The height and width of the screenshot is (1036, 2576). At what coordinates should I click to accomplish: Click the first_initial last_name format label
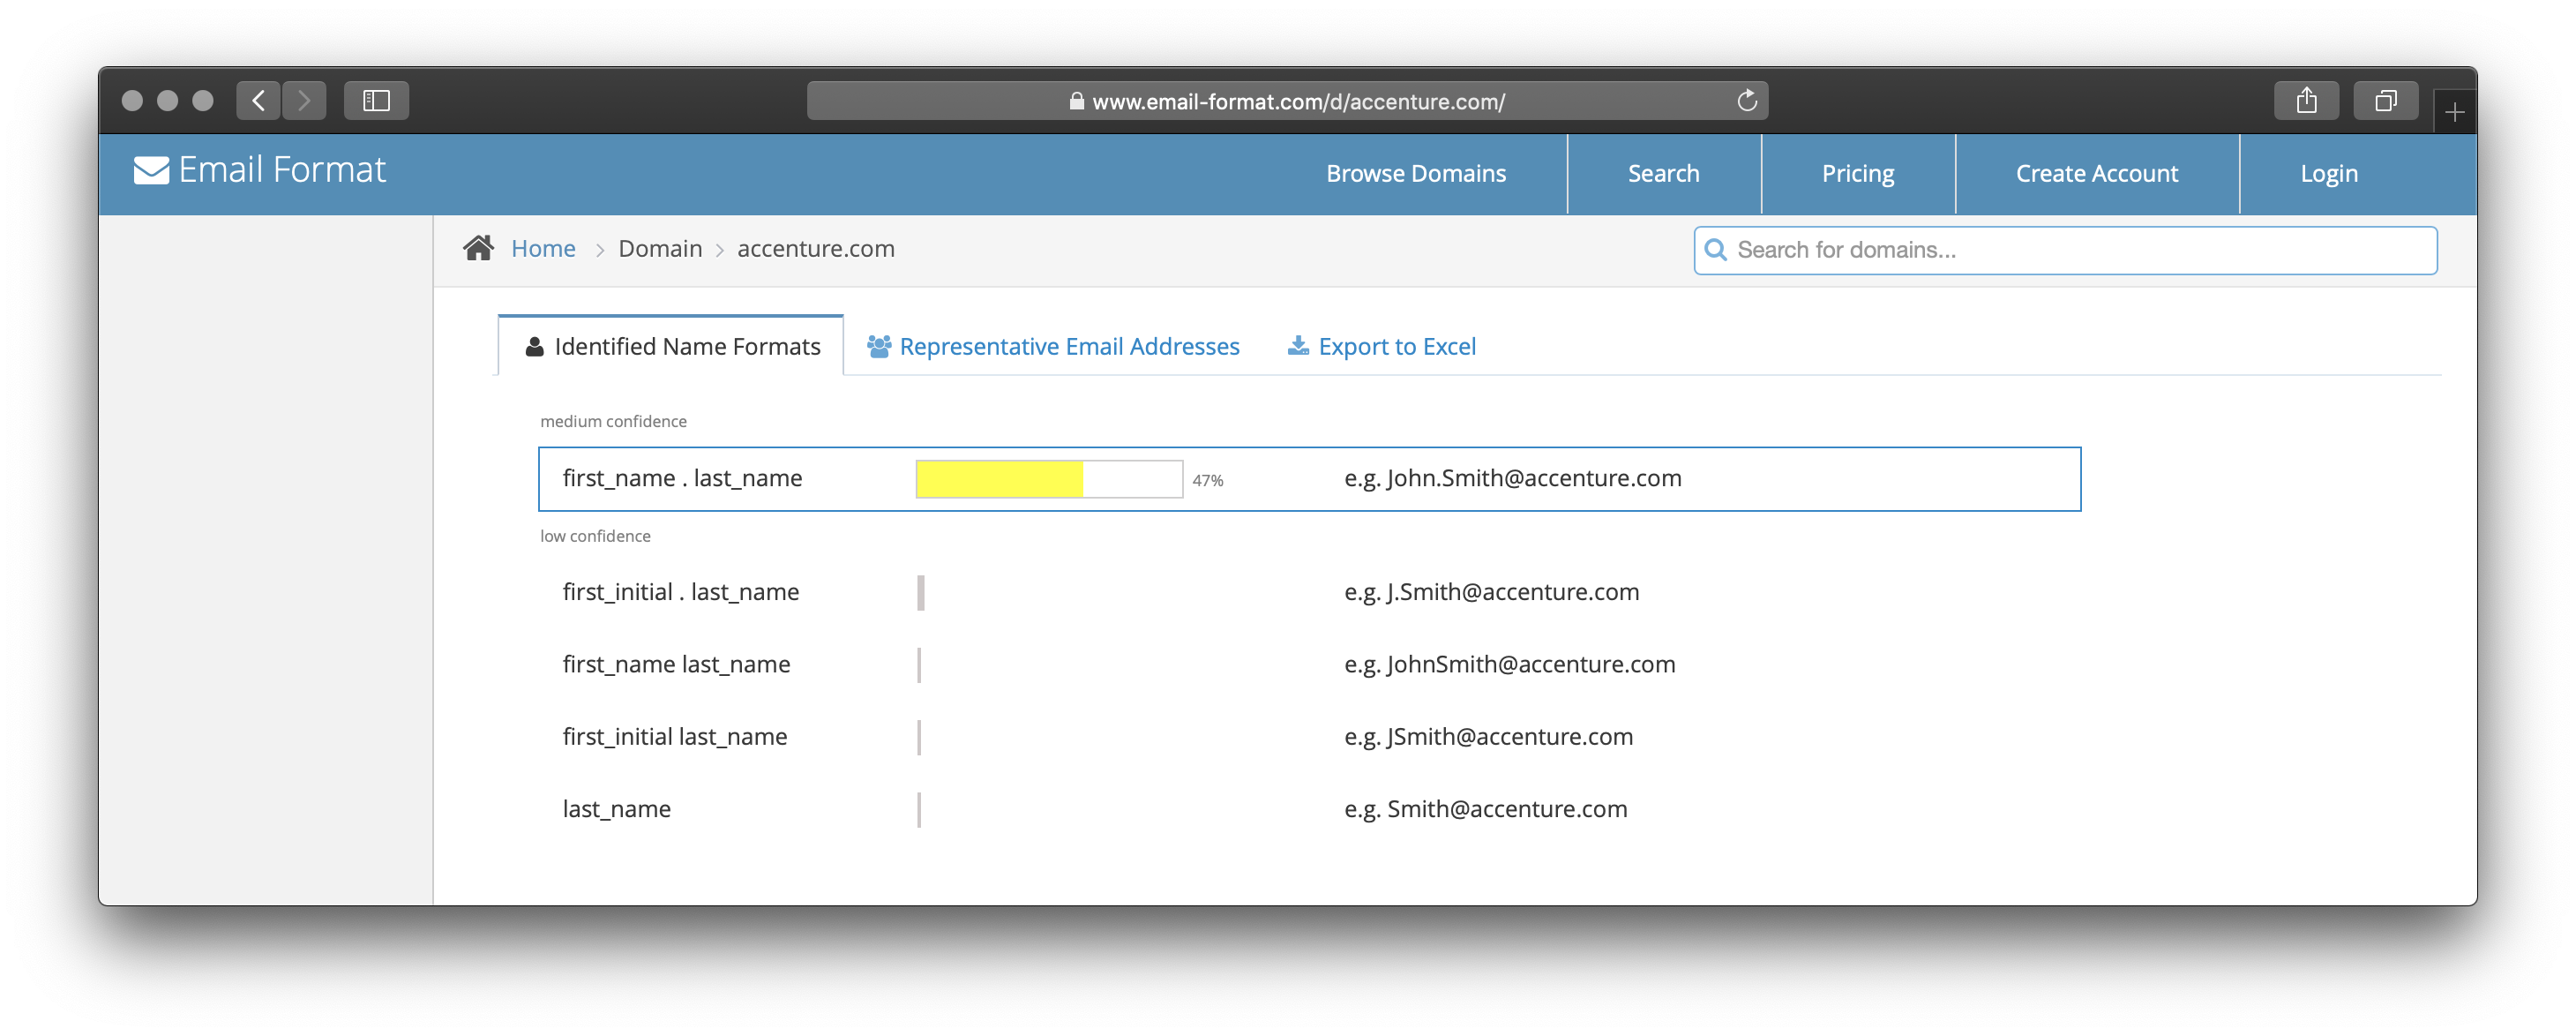click(674, 737)
